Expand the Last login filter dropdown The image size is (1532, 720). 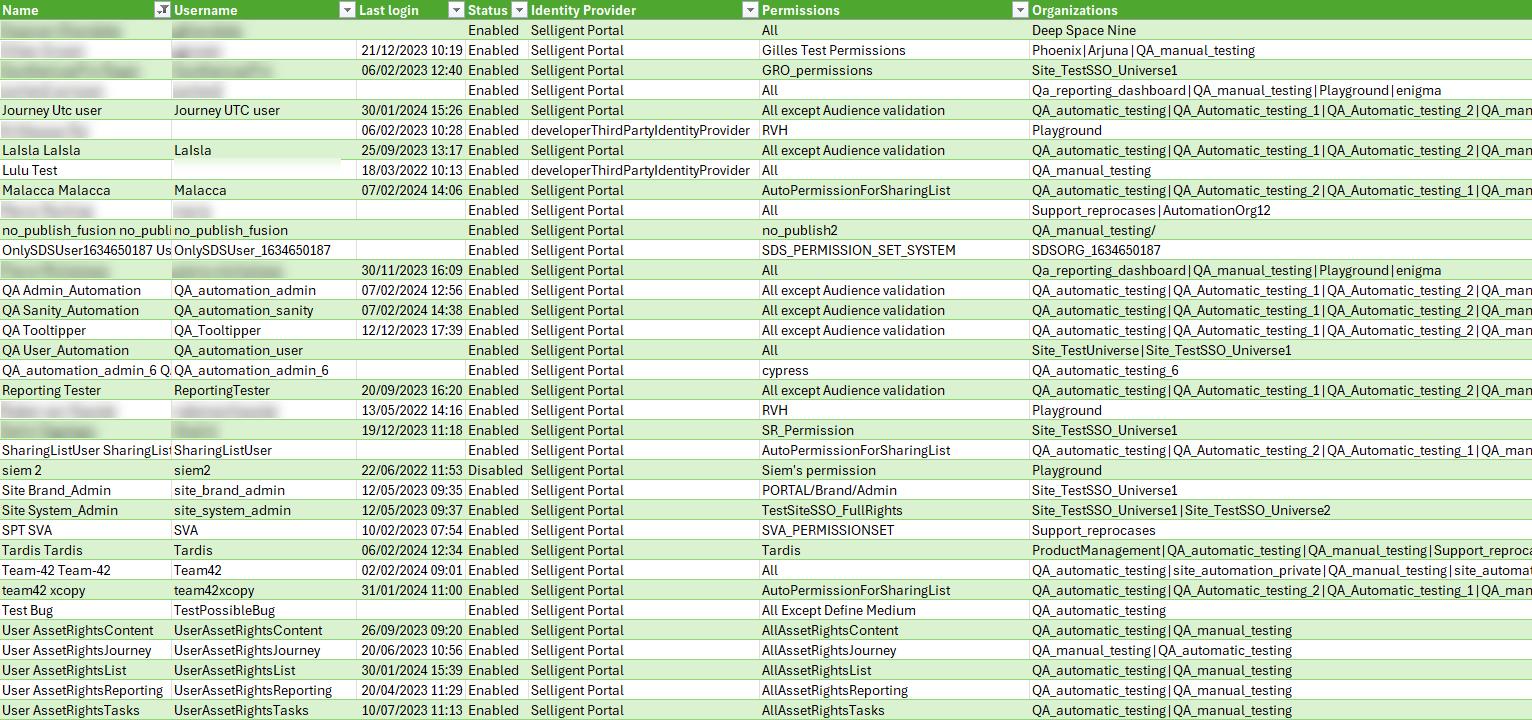tap(455, 10)
